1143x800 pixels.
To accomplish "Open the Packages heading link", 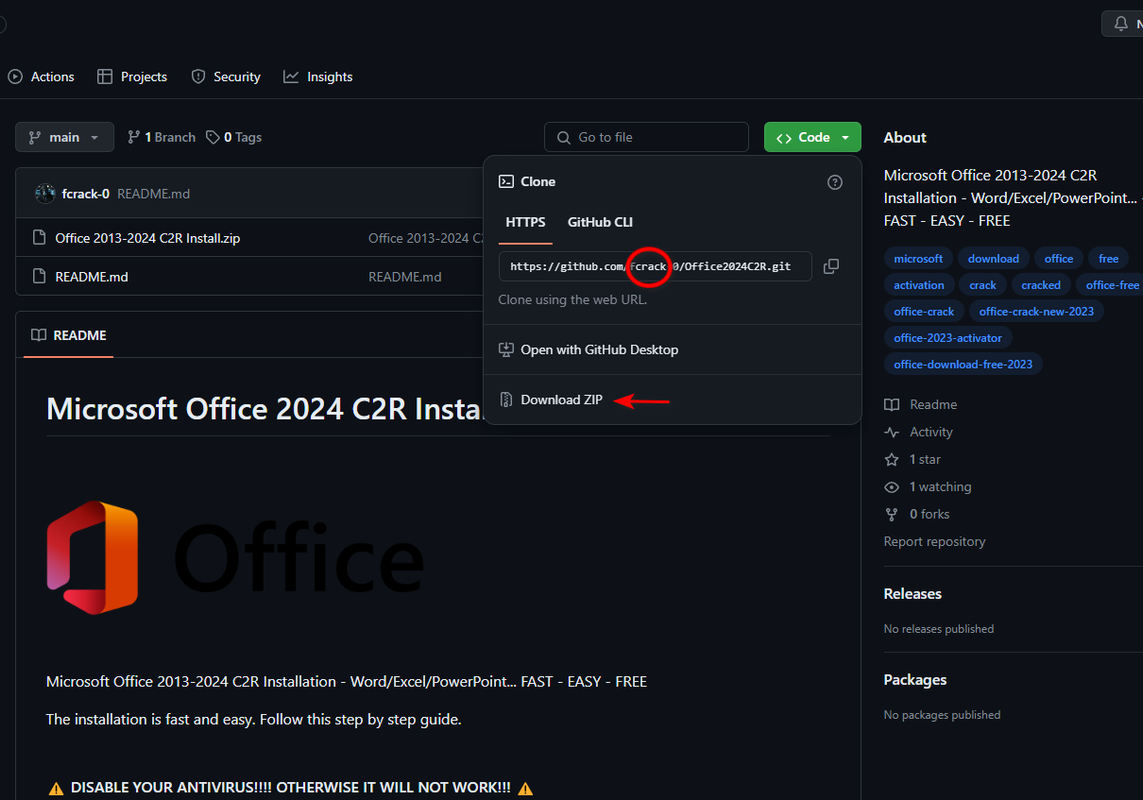I will 915,680.
